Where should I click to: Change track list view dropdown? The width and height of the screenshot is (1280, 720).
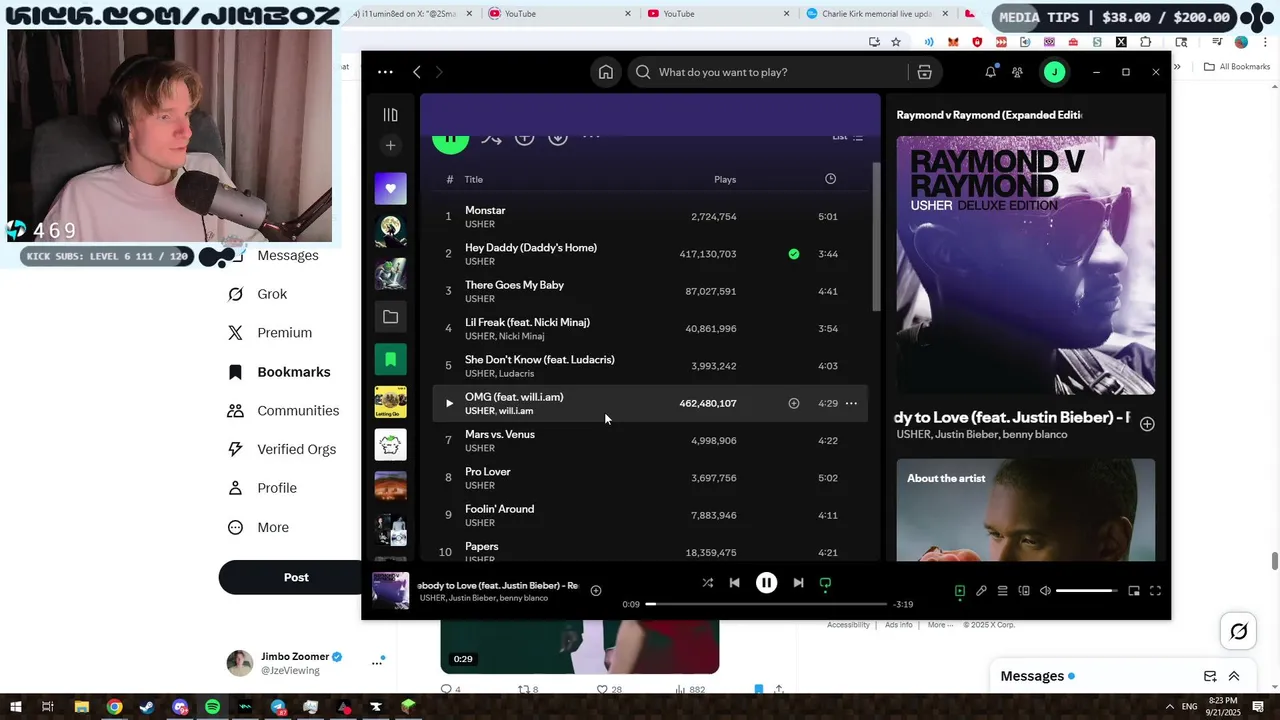[848, 137]
